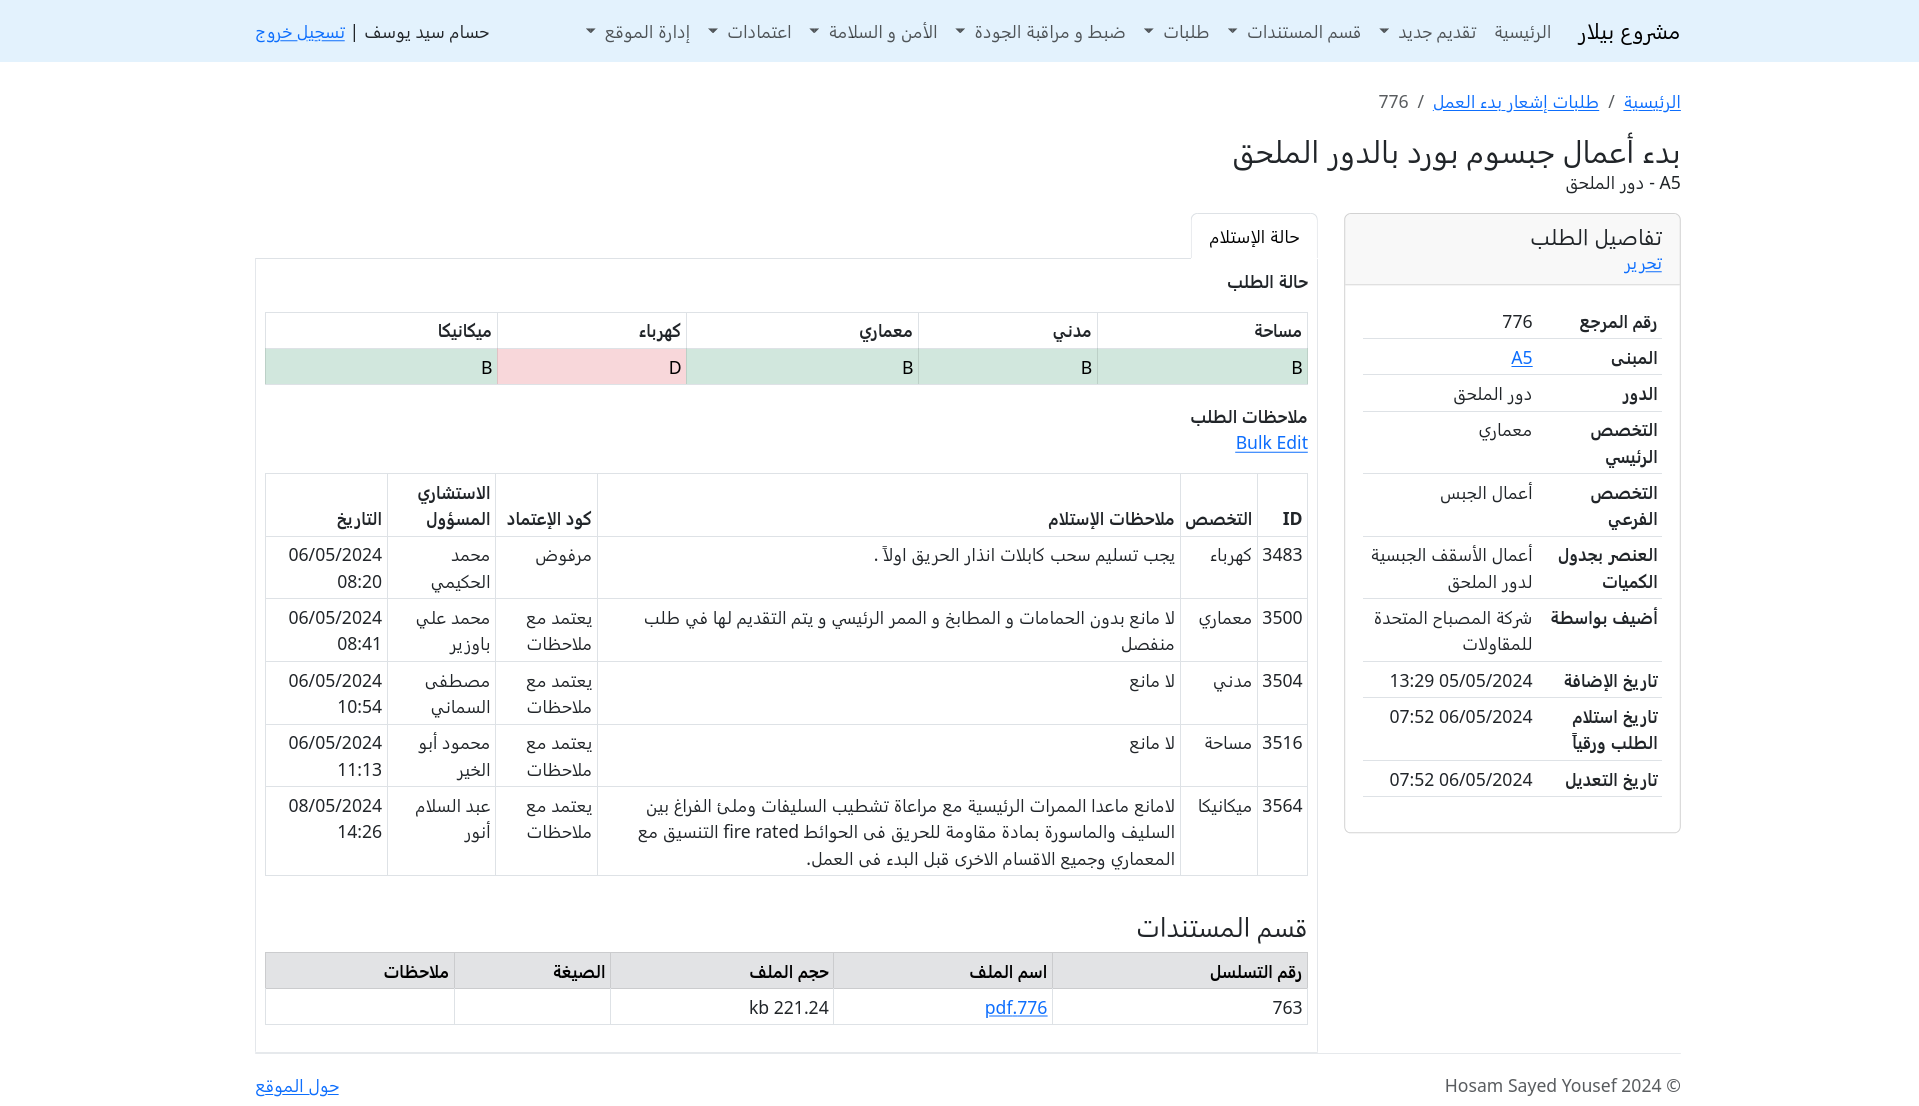Select the حالة الإستلام tab
The height and width of the screenshot is (1106, 1919).
tap(1254, 237)
